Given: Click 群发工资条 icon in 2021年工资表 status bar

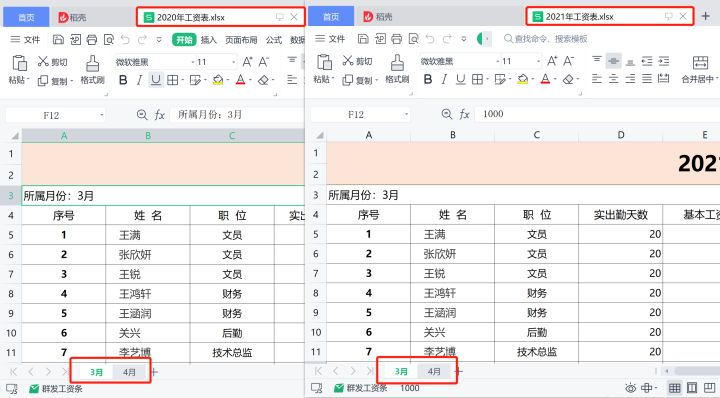Looking at the screenshot, I should point(339,388).
